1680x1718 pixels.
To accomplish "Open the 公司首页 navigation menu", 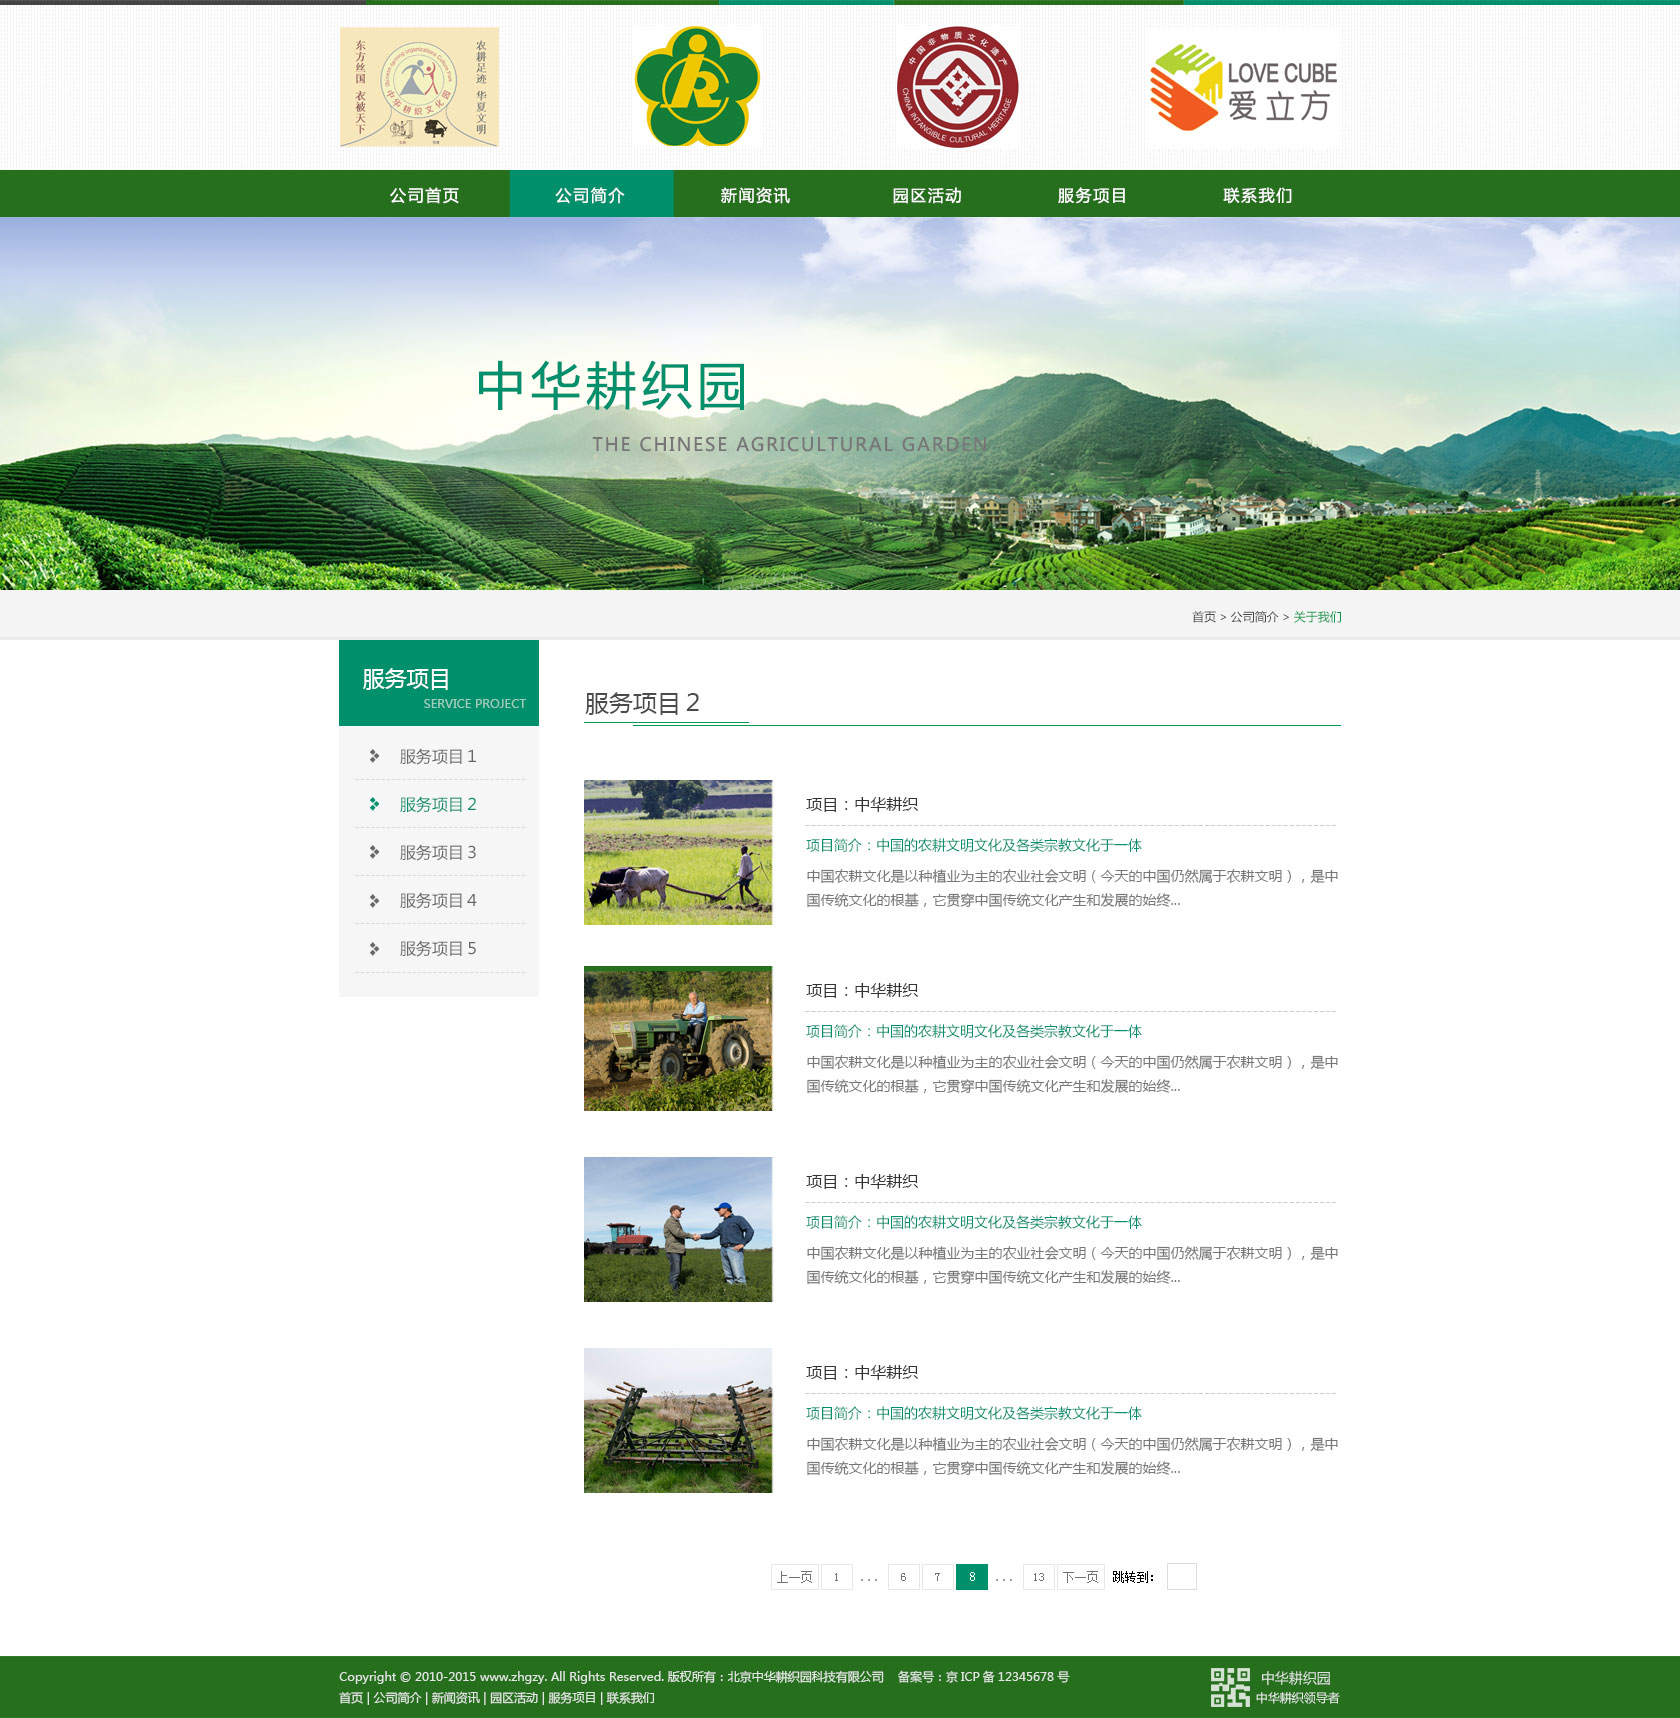I will 423,195.
